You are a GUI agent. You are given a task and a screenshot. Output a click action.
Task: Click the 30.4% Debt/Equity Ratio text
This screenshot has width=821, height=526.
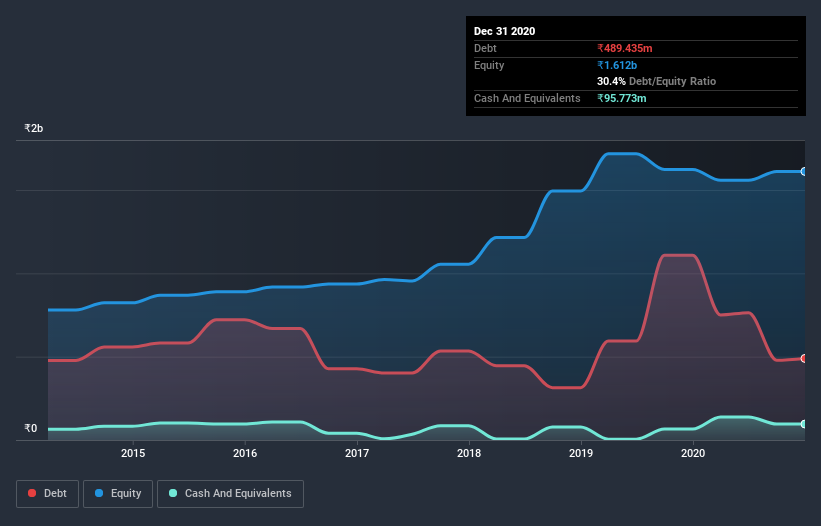click(x=657, y=81)
